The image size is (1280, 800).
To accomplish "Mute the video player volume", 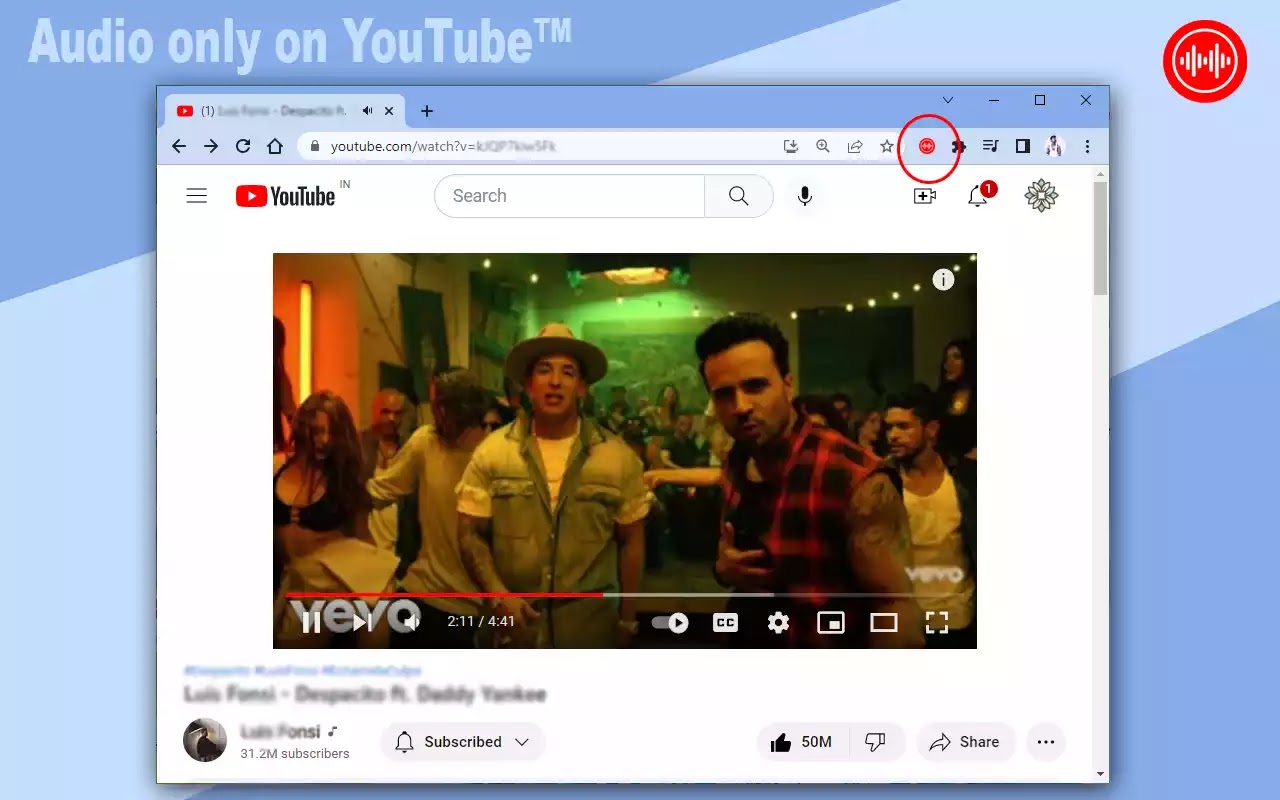I will 411,622.
